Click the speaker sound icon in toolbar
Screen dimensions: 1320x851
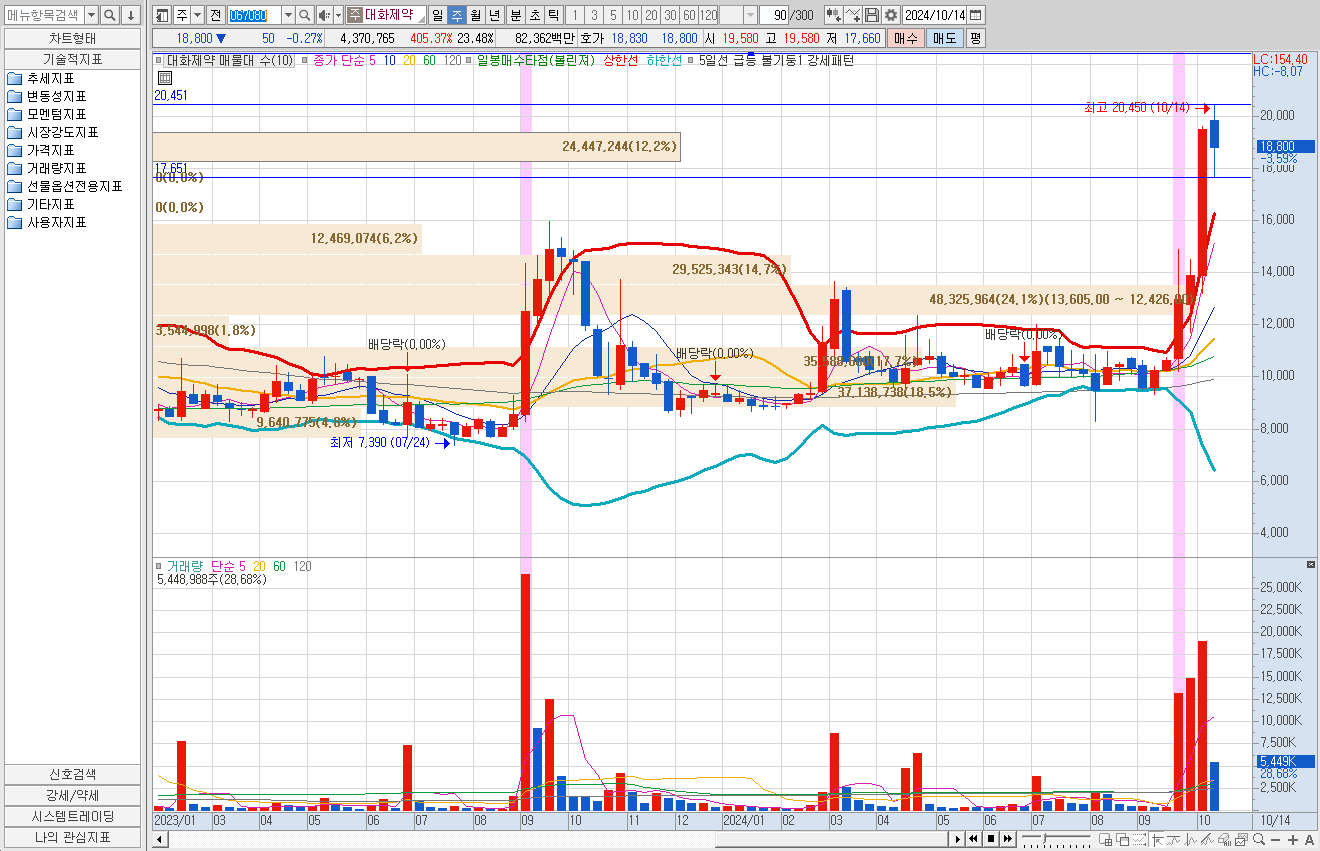coord(323,15)
